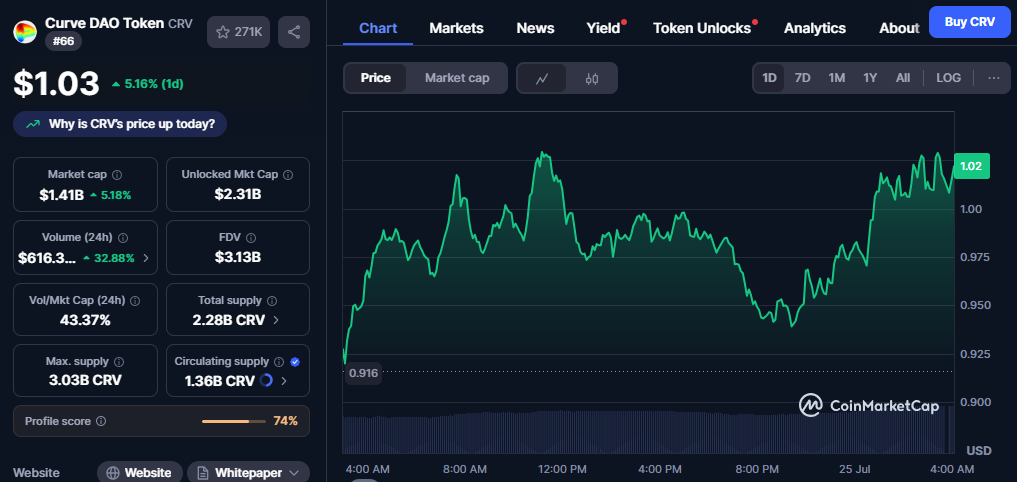The image size is (1017, 482).
Task: Click the globe icon on Website button
Action: [113, 473]
